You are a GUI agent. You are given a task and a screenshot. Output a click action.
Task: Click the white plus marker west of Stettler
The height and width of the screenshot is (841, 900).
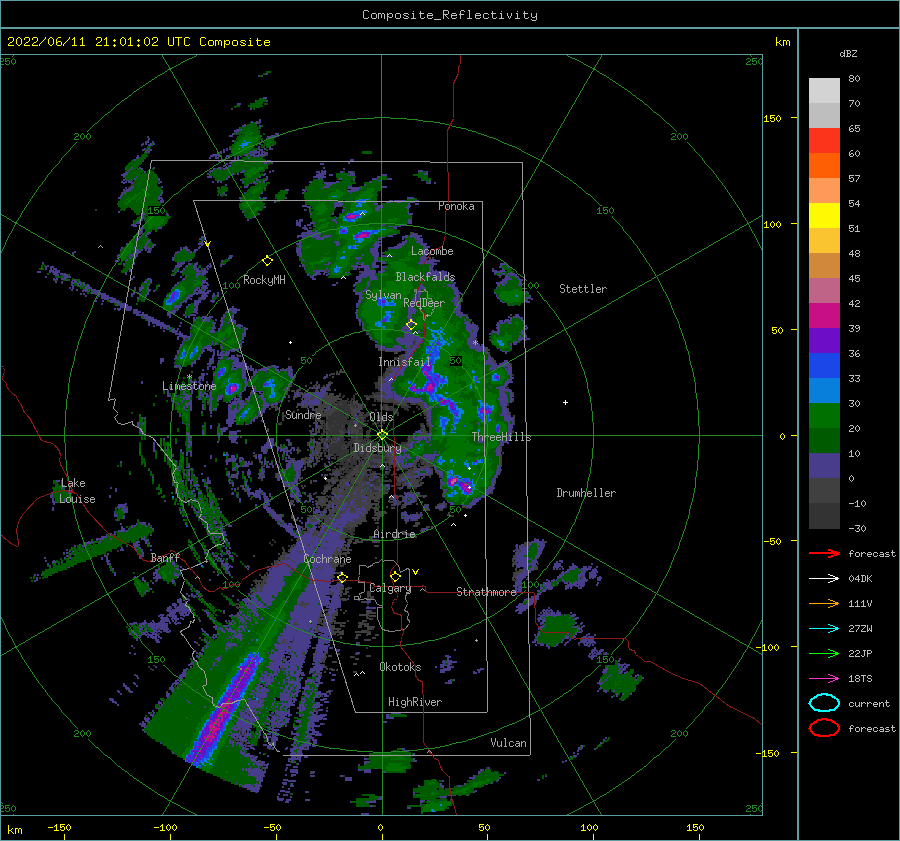[565, 402]
